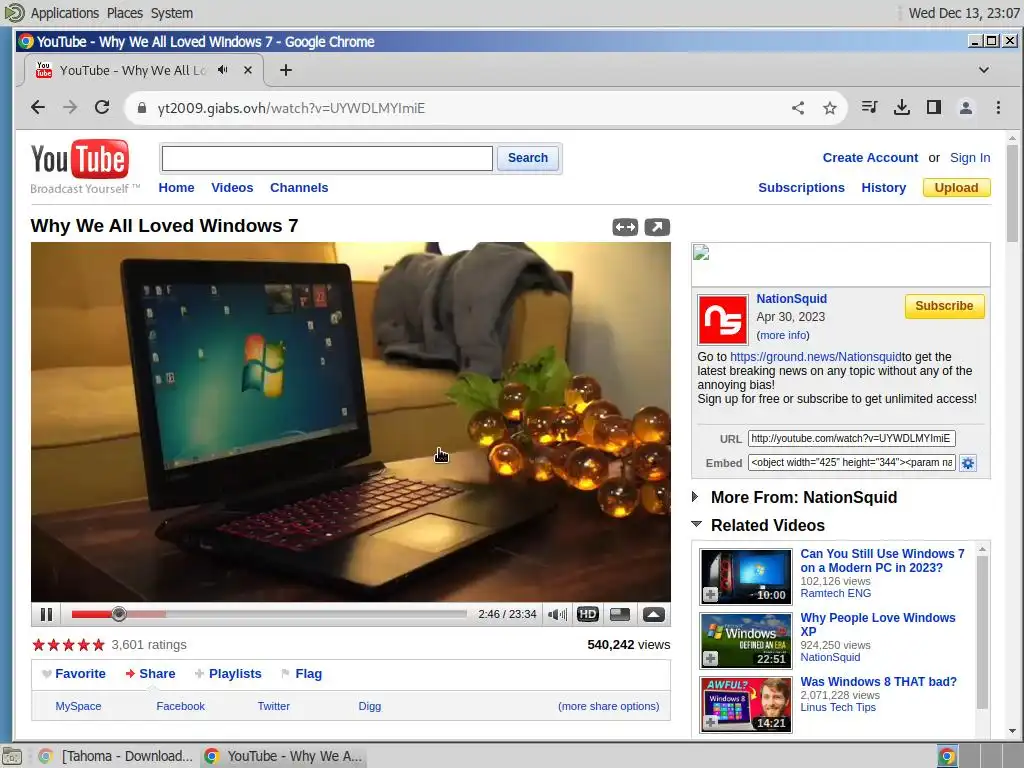Open Can You Still Use Windows 7 video
This screenshot has height=768, width=1024.
click(x=882, y=561)
